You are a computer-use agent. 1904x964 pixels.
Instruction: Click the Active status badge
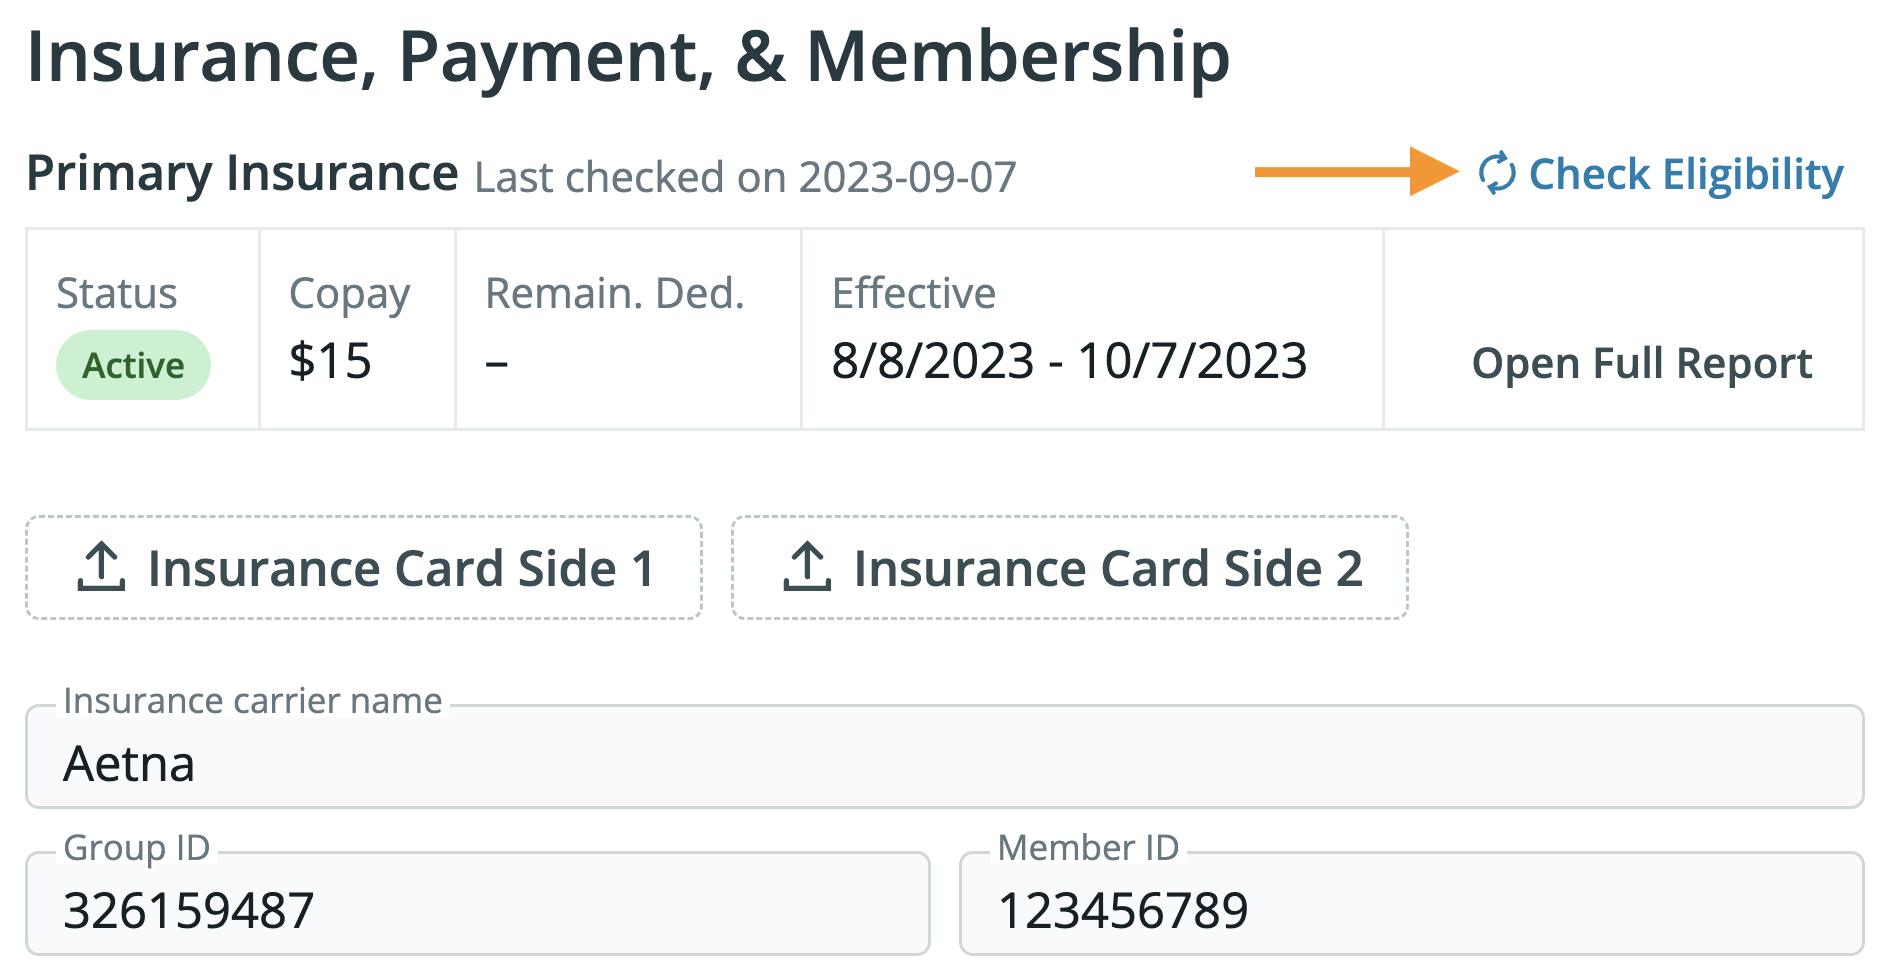[133, 365]
